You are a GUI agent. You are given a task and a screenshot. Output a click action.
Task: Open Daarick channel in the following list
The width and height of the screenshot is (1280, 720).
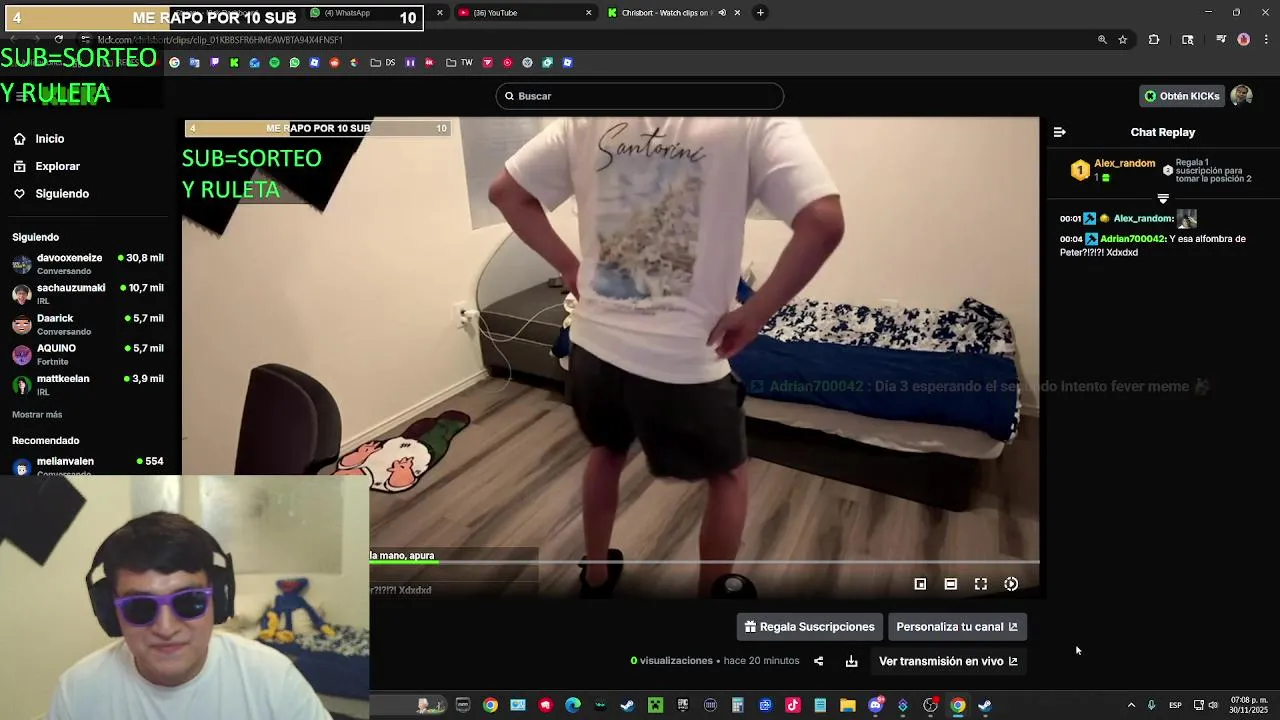[x=88, y=324]
